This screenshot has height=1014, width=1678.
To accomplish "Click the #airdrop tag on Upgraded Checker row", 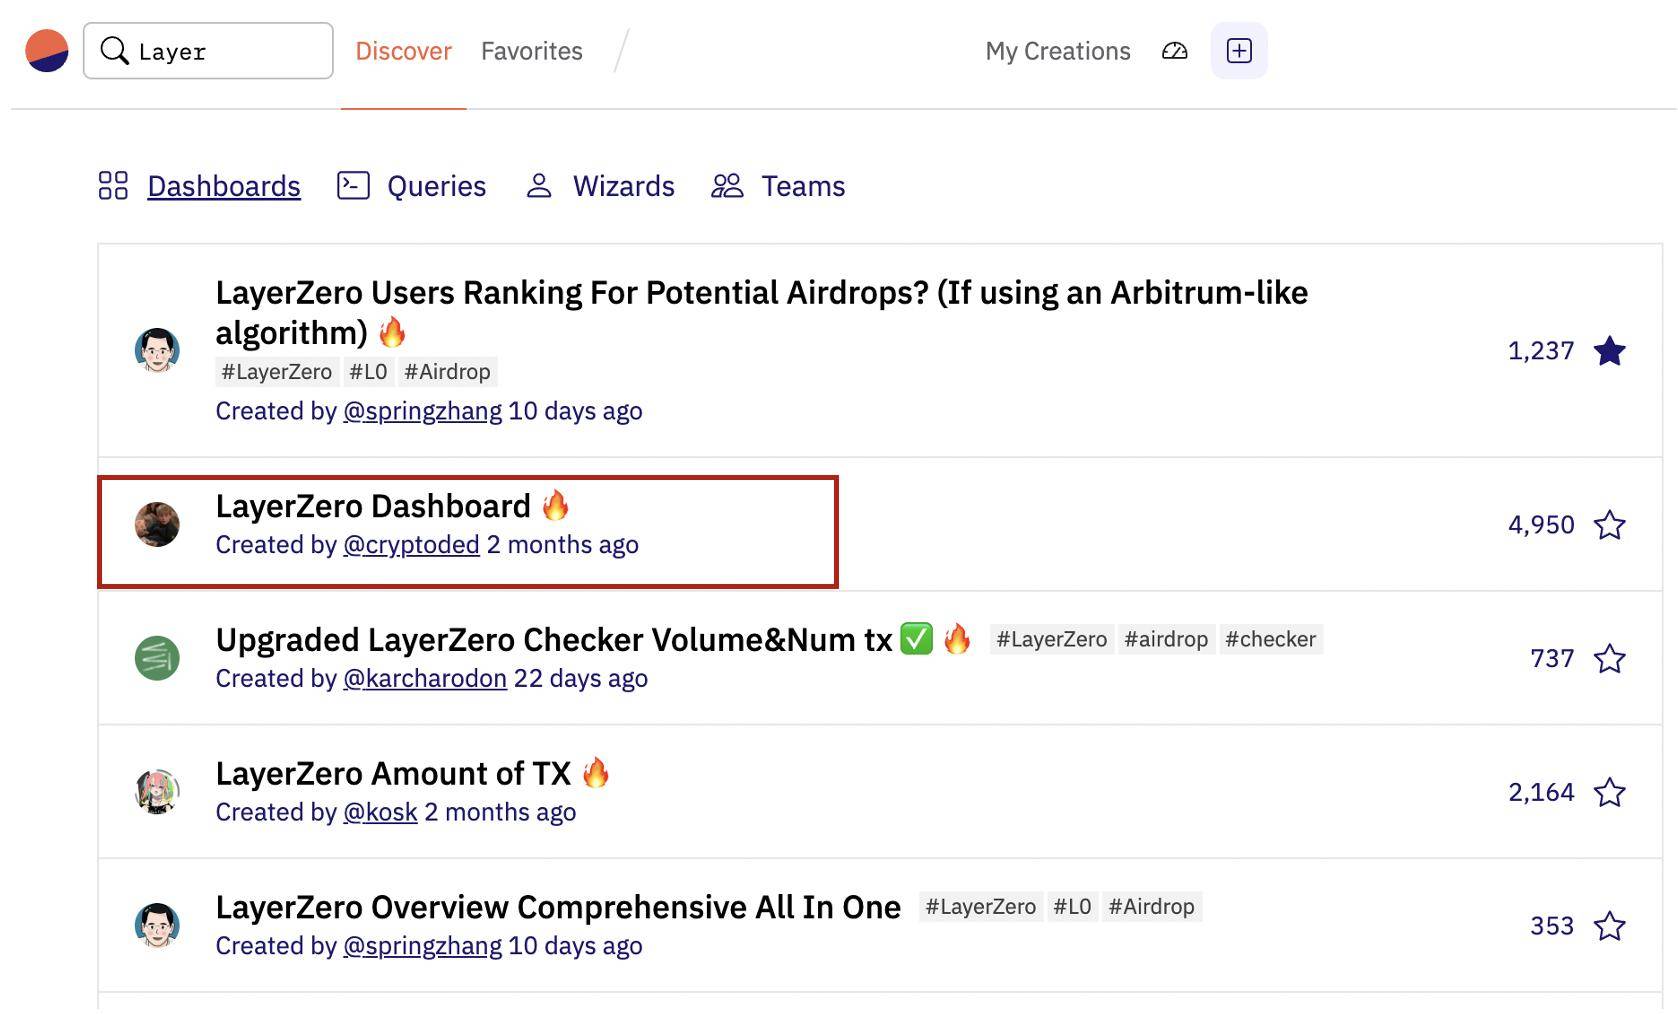I will [1166, 639].
